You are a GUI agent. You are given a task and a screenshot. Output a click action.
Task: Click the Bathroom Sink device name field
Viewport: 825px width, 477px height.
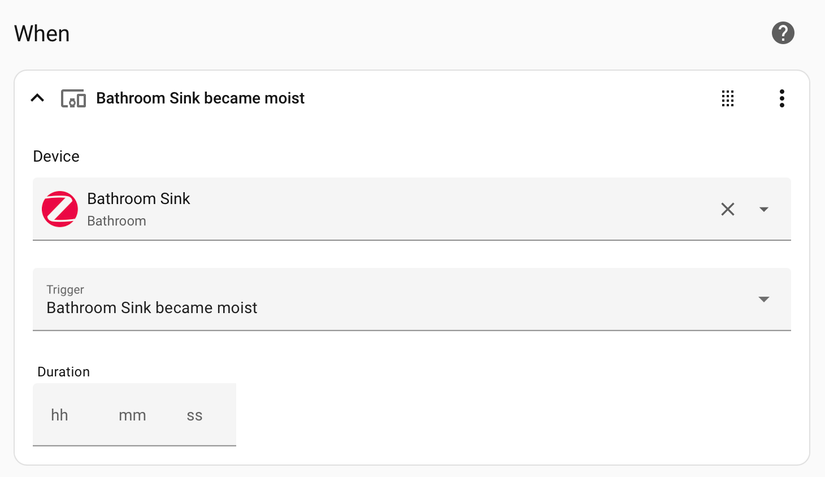click(x=139, y=199)
